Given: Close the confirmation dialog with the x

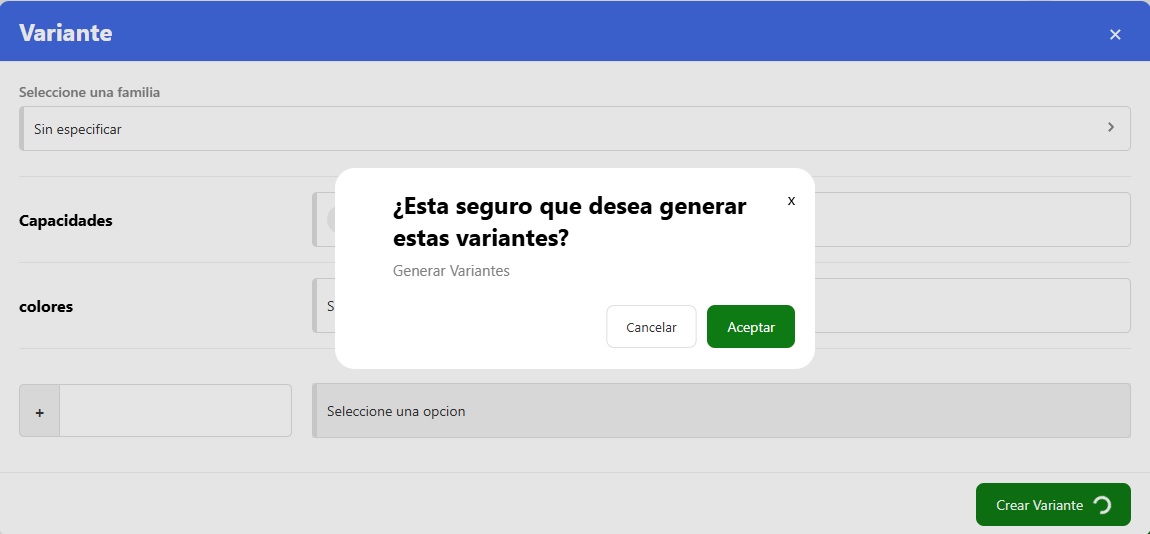Looking at the screenshot, I should tap(791, 201).
